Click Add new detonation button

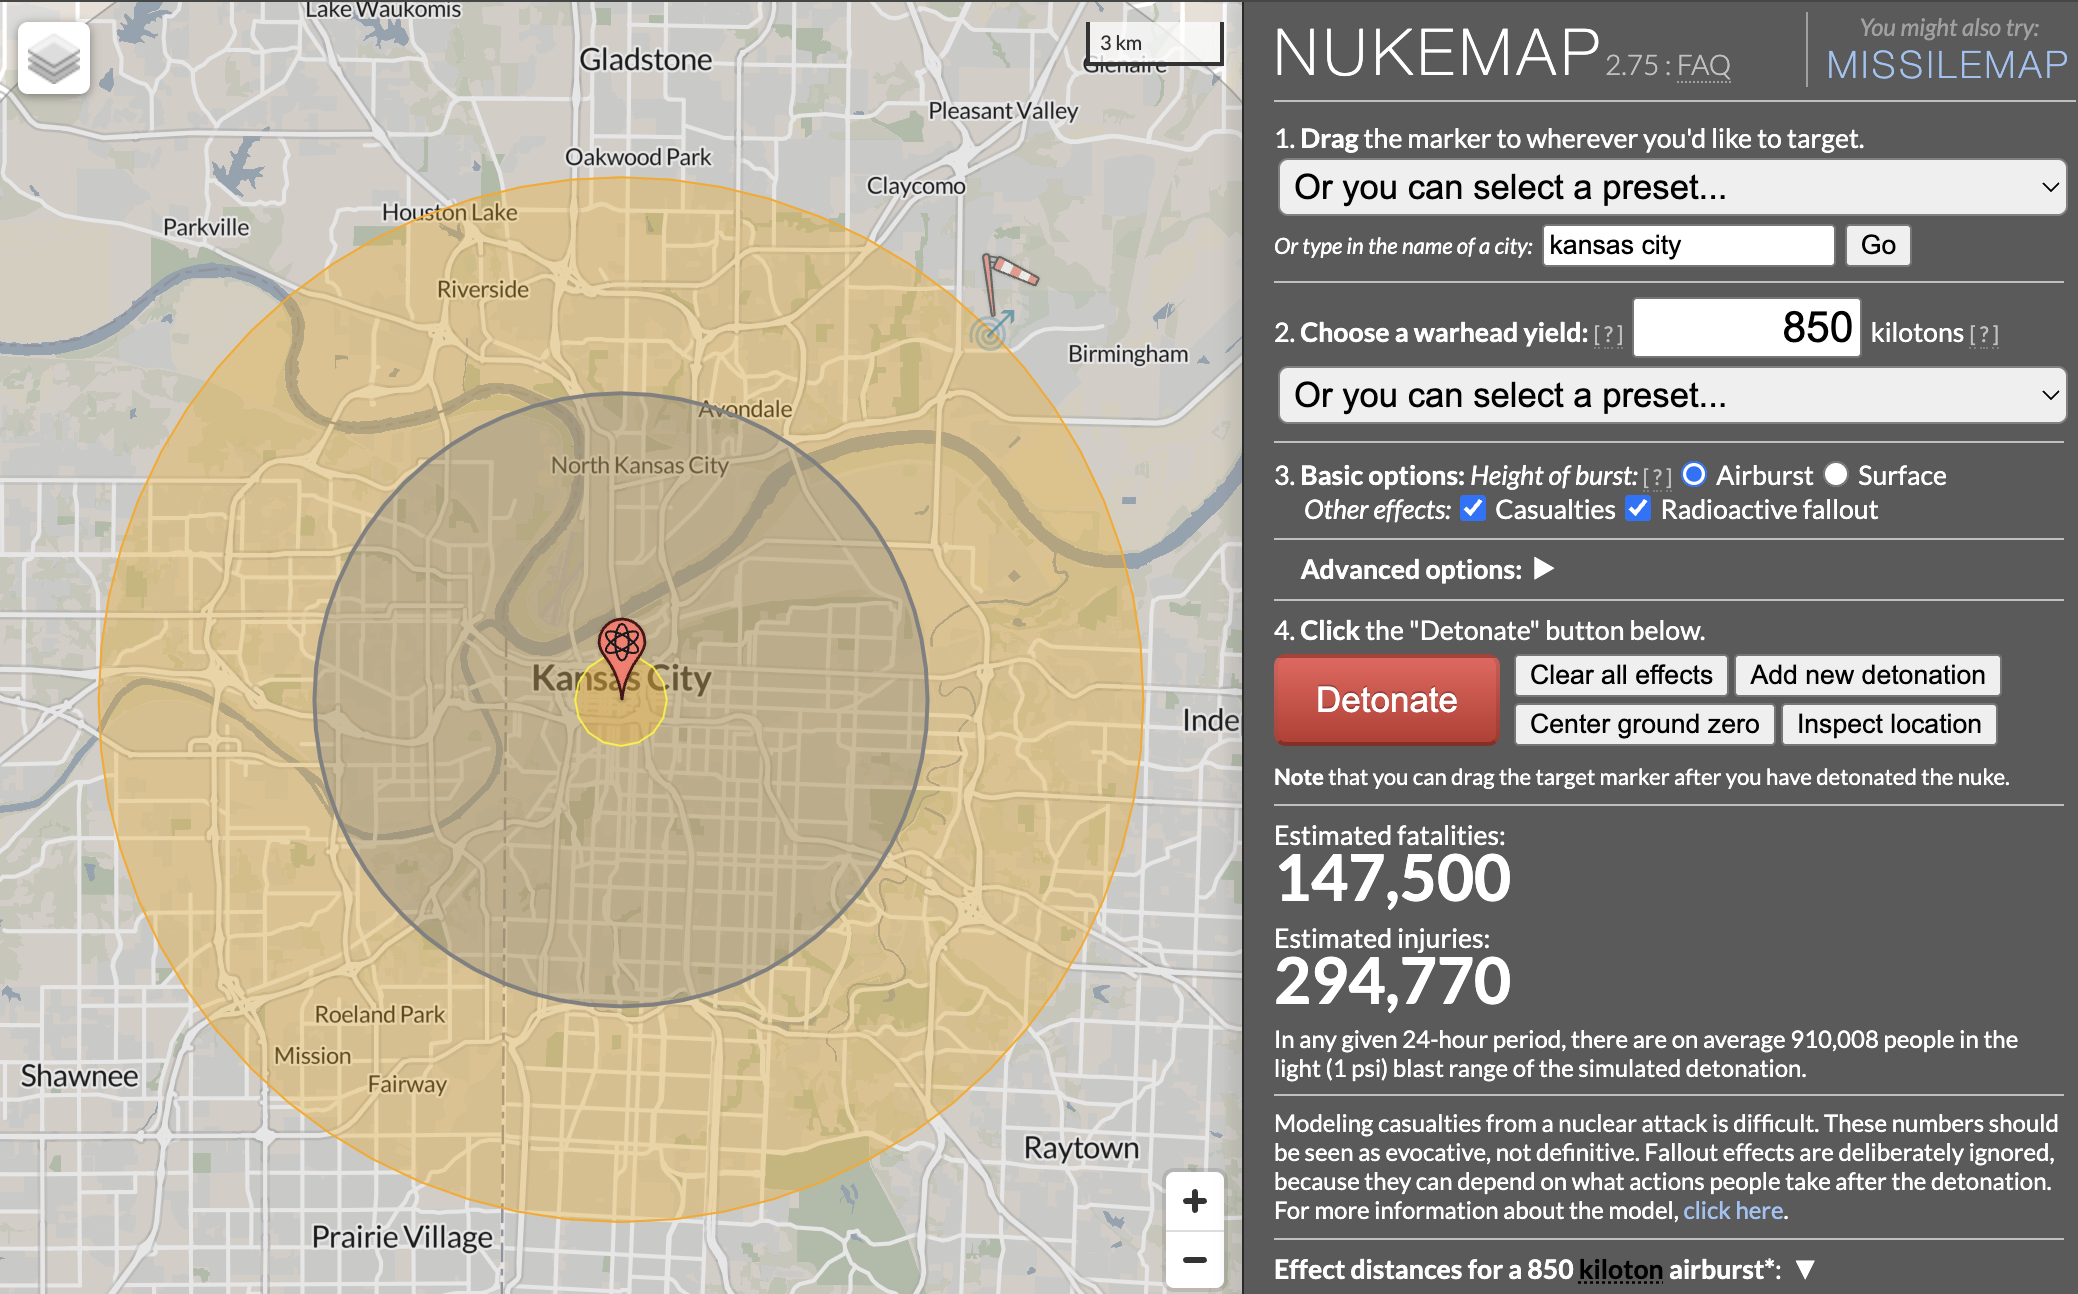coord(1867,675)
